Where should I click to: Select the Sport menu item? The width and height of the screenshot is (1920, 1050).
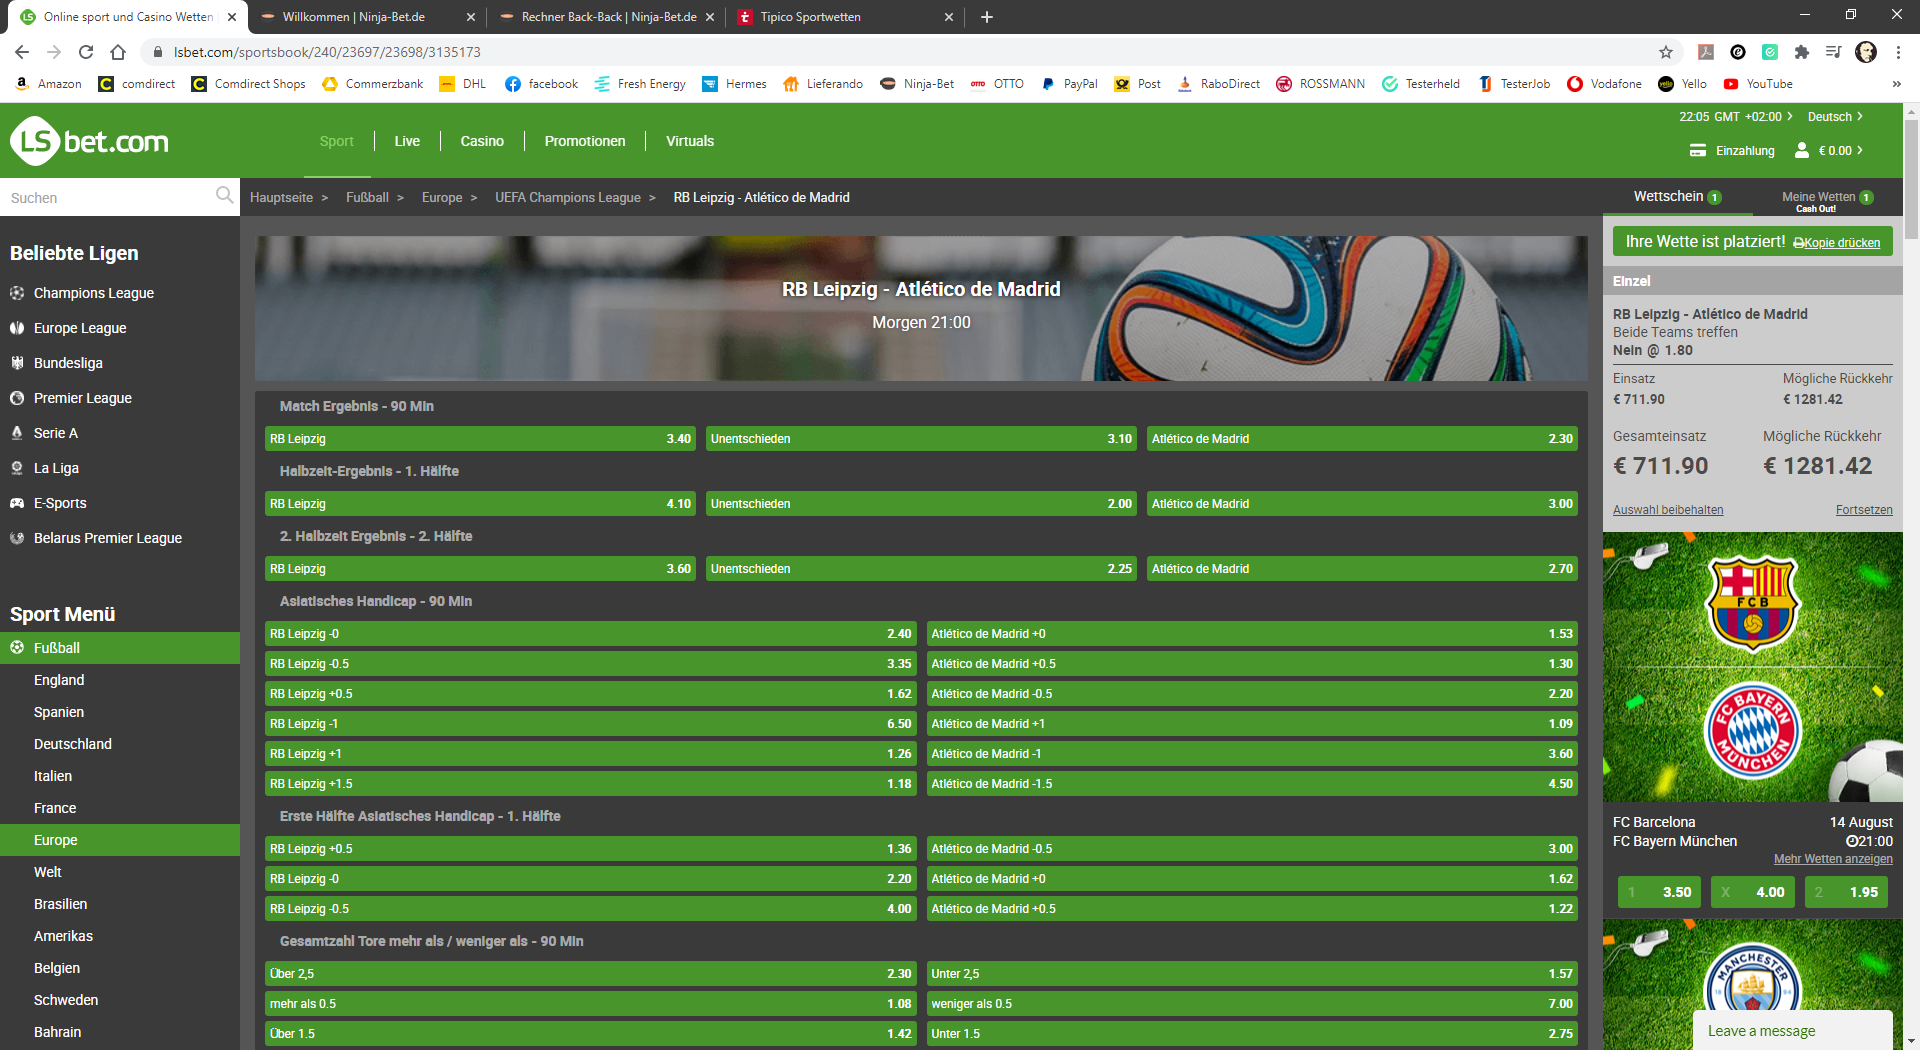click(337, 141)
